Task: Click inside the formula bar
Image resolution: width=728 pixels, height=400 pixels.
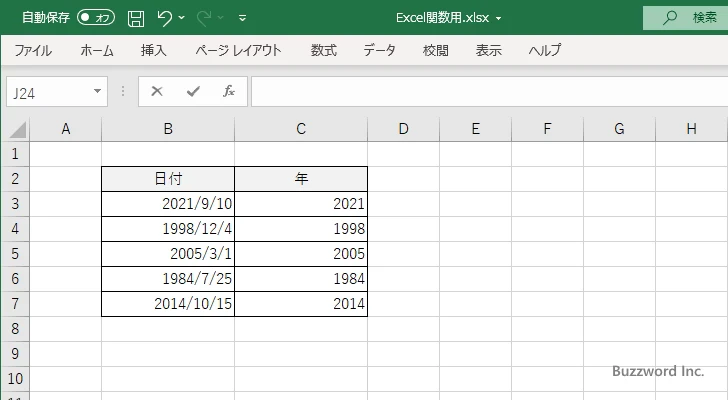Action: (x=489, y=92)
